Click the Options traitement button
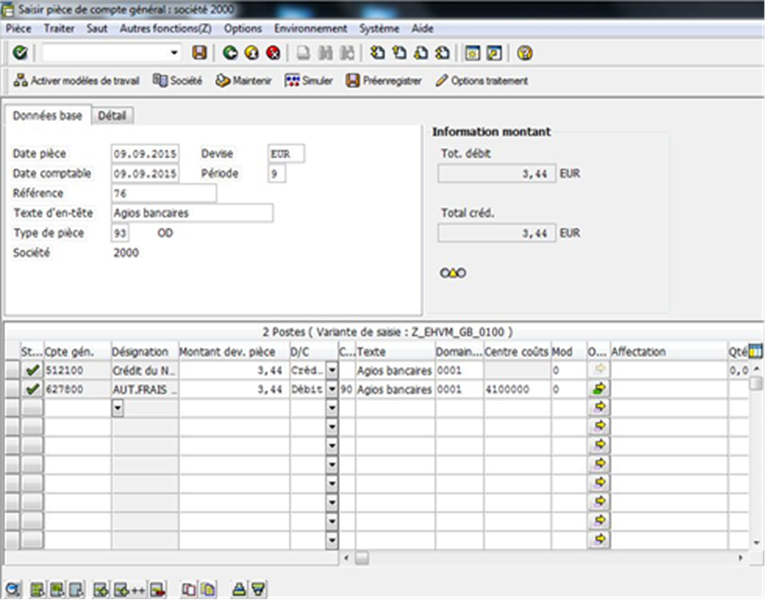 click(x=482, y=80)
